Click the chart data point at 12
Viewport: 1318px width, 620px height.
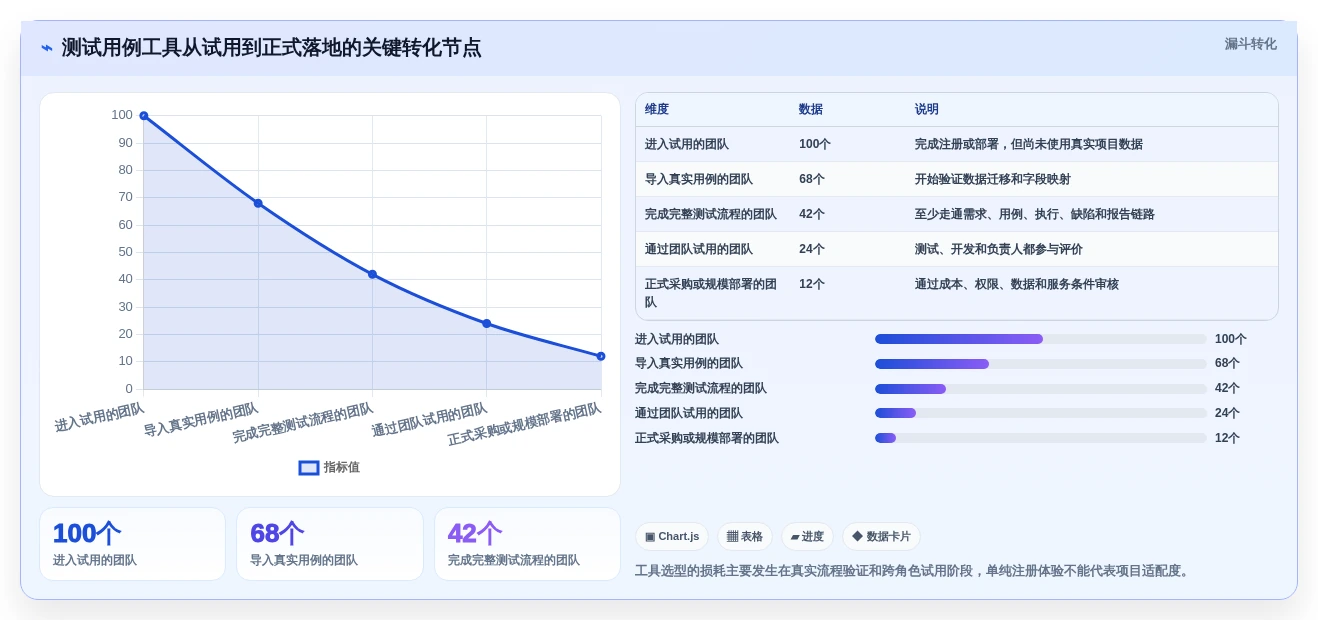(x=601, y=356)
